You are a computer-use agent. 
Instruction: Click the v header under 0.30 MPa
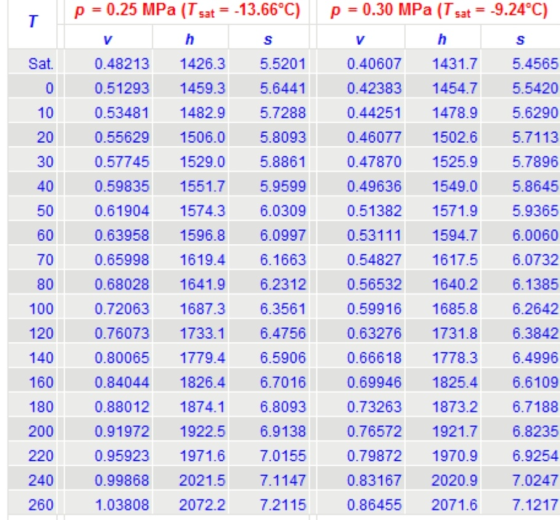(360, 39)
